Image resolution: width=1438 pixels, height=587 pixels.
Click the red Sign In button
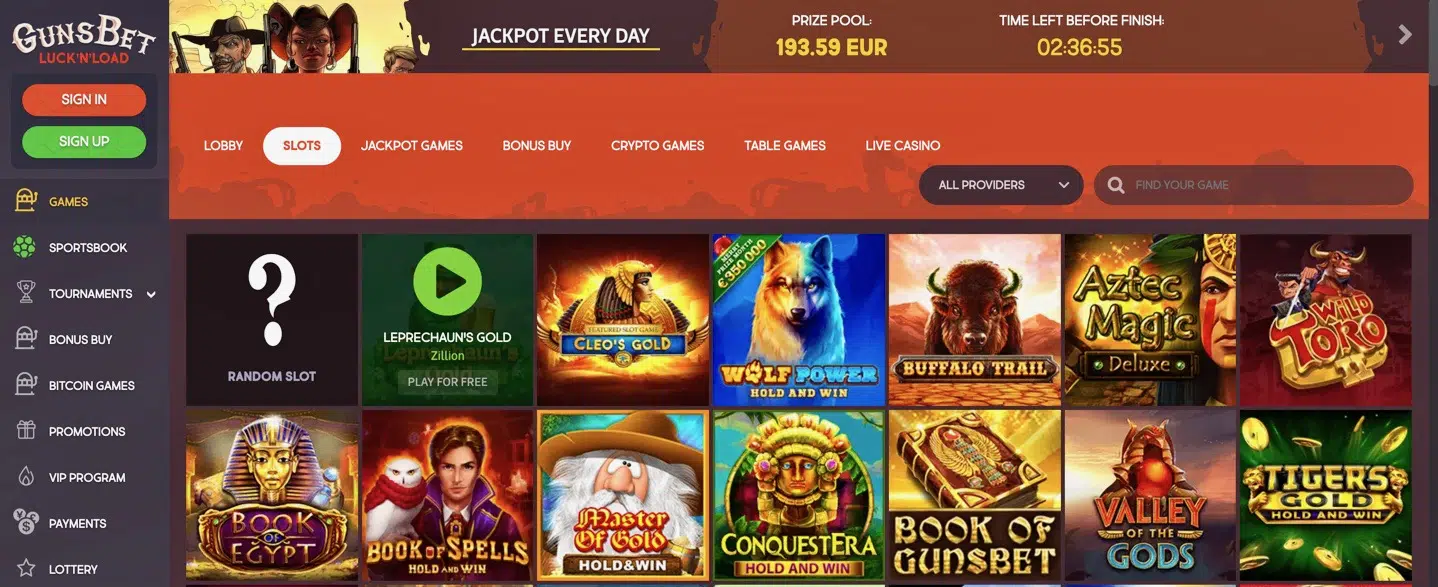pos(84,100)
